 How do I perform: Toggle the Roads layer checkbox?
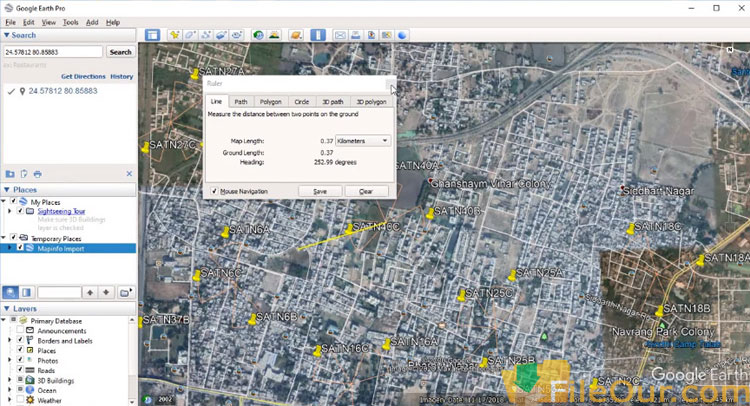click(20, 370)
